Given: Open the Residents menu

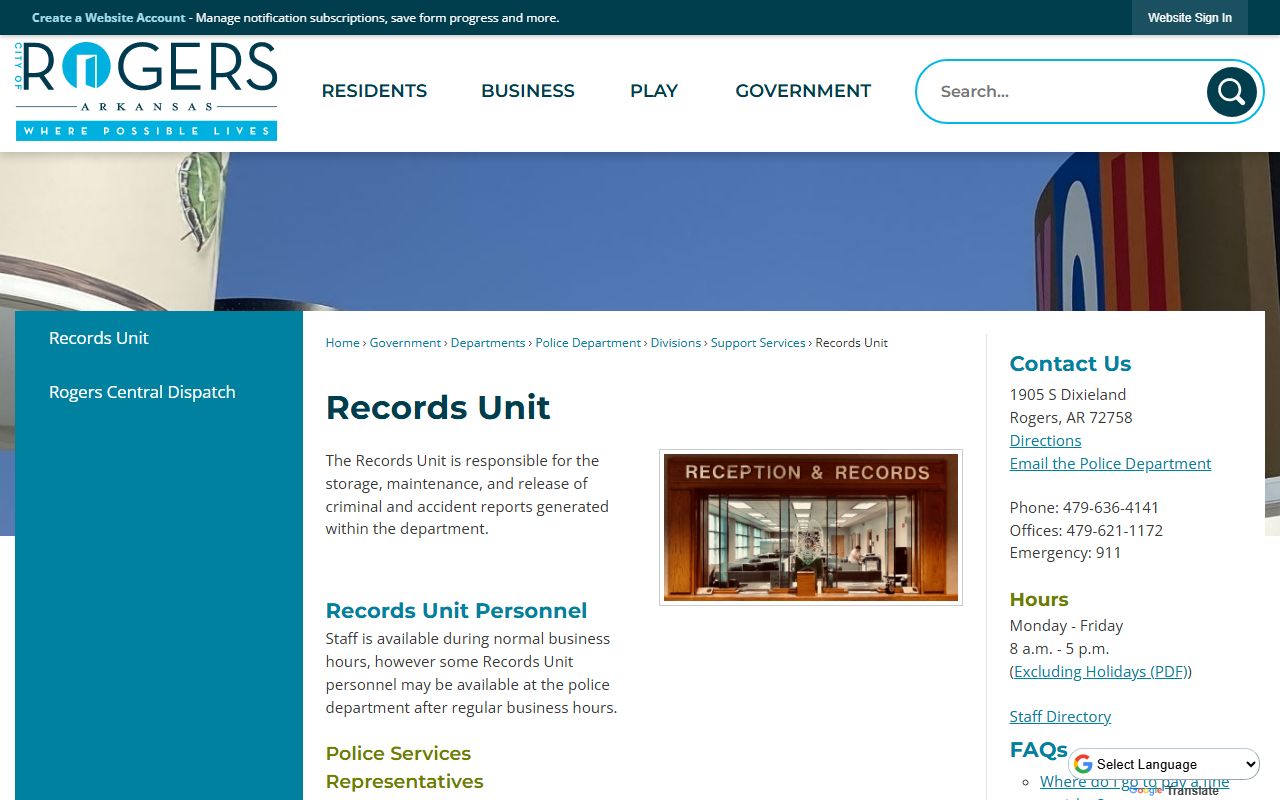Looking at the screenshot, I should point(374,91).
